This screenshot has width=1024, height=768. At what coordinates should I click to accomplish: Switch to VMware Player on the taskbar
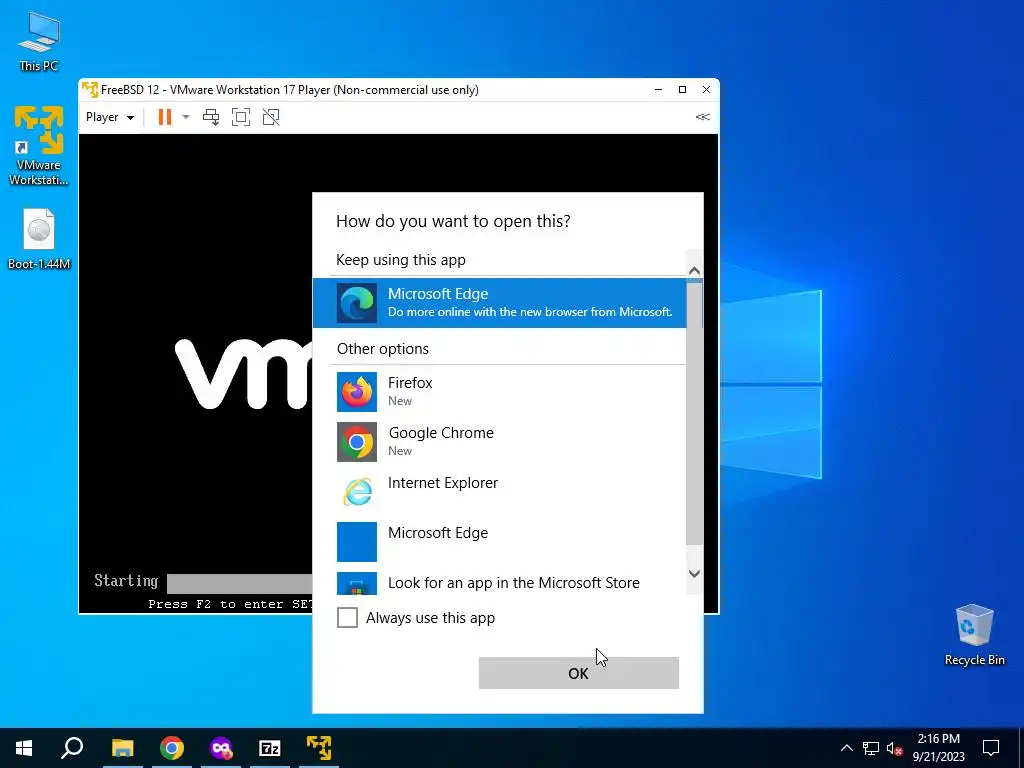pos(319,748)
